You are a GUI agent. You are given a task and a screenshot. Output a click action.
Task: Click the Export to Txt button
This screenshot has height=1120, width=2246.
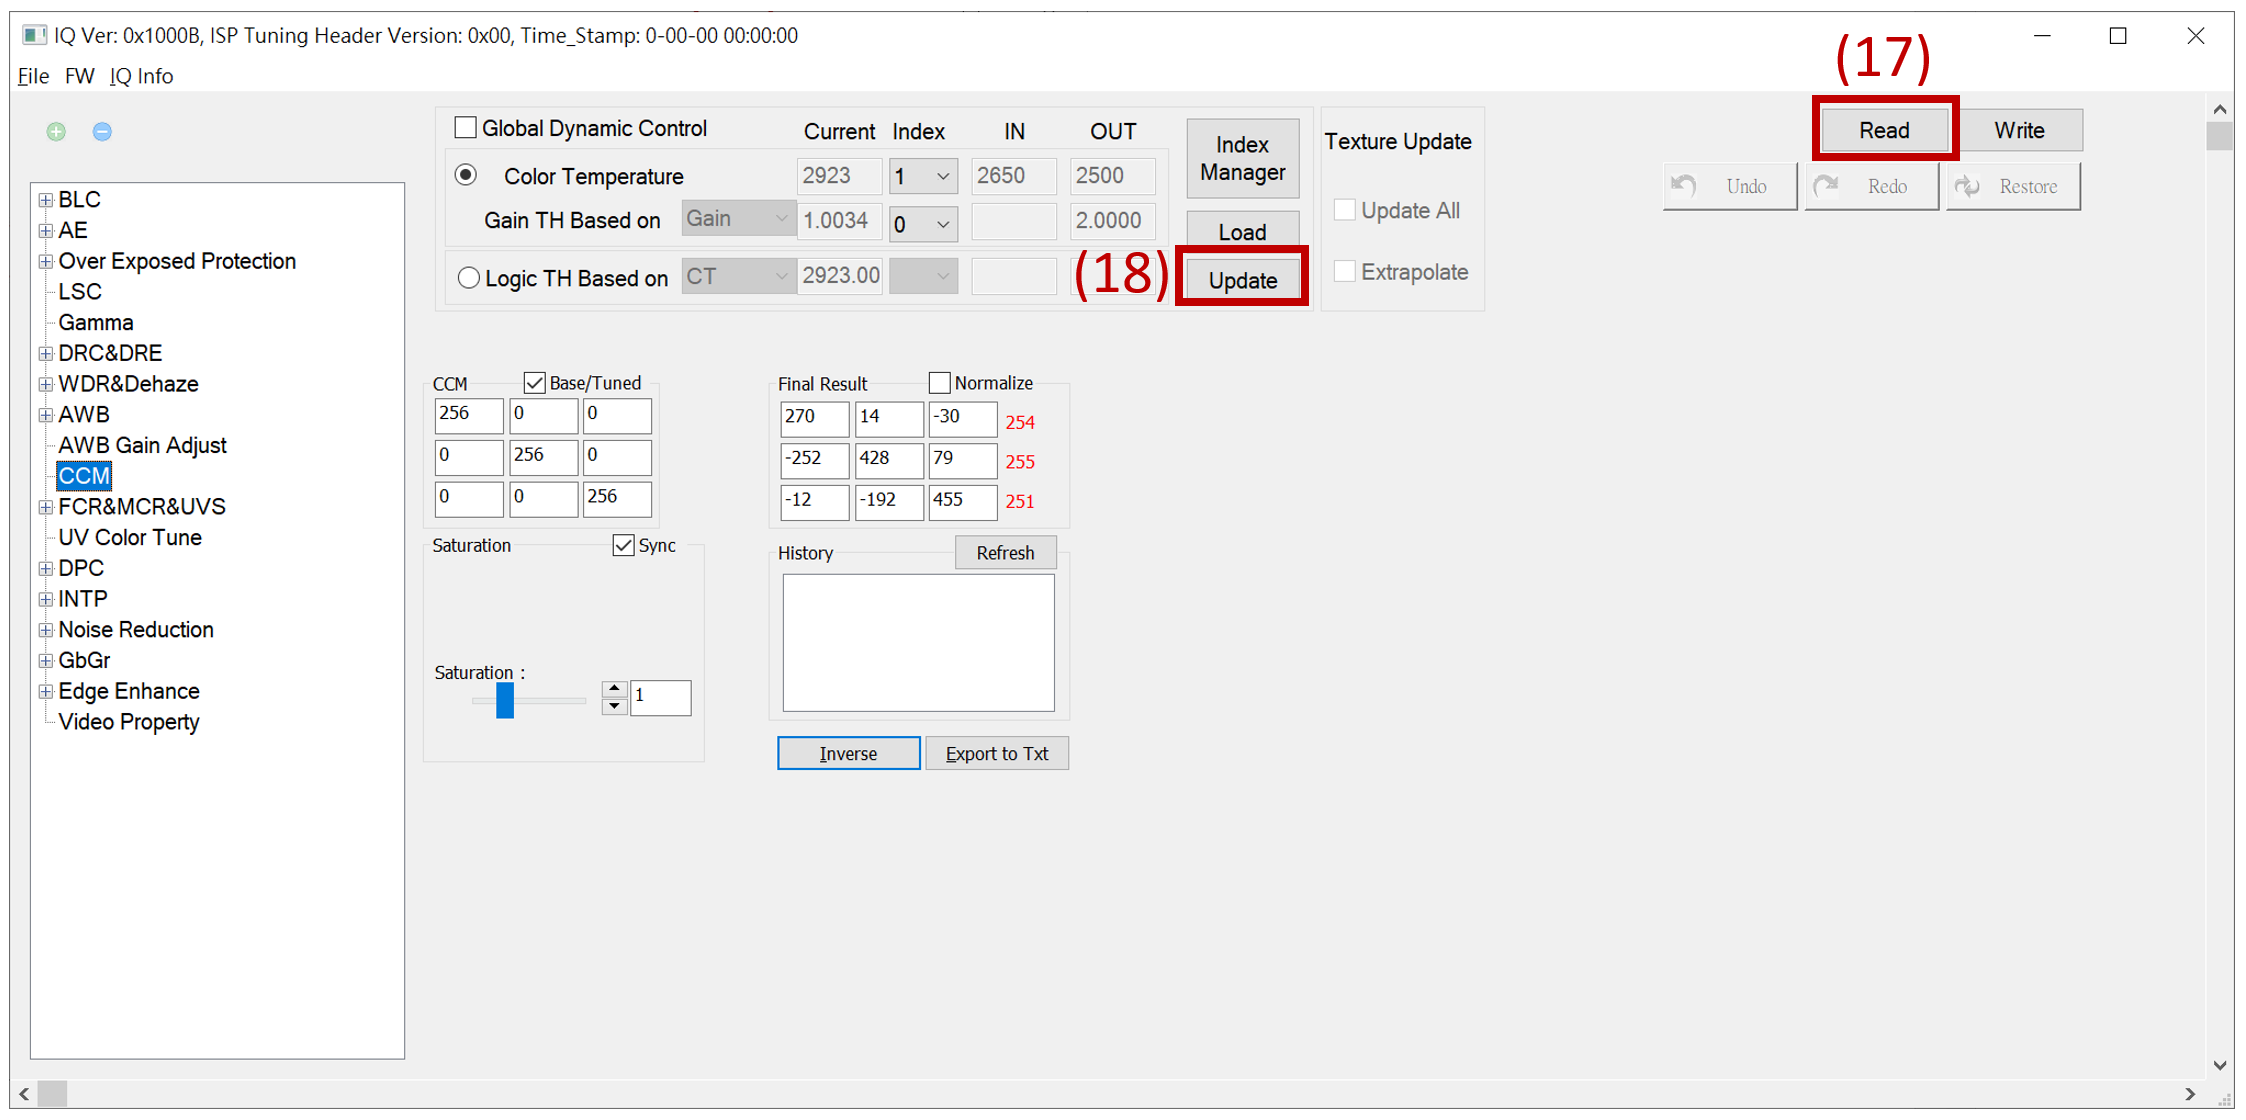pyautogui.click(x=996, y=753)
